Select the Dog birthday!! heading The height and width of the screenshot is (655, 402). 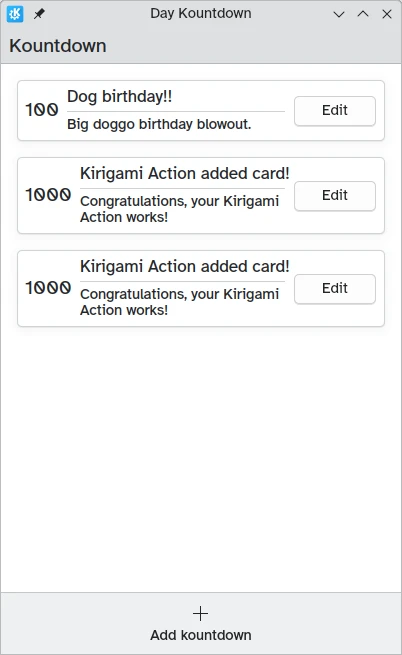pyautogui.click(x=120, y=96)
